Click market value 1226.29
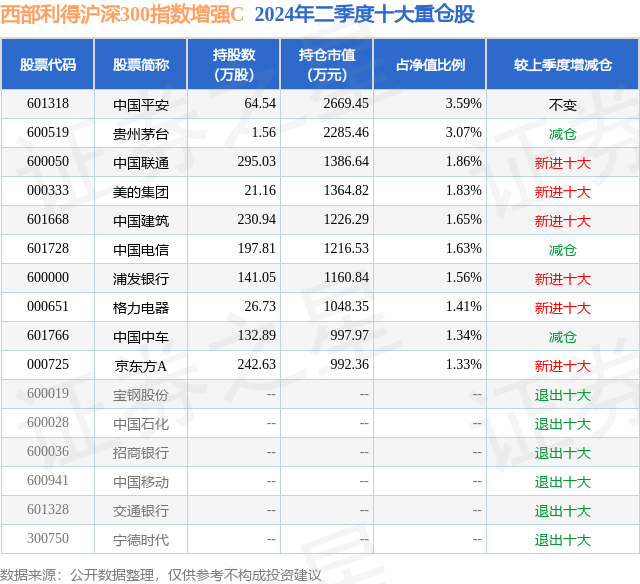The width and height of the screenshot is (640, 584). pos(346,220)
